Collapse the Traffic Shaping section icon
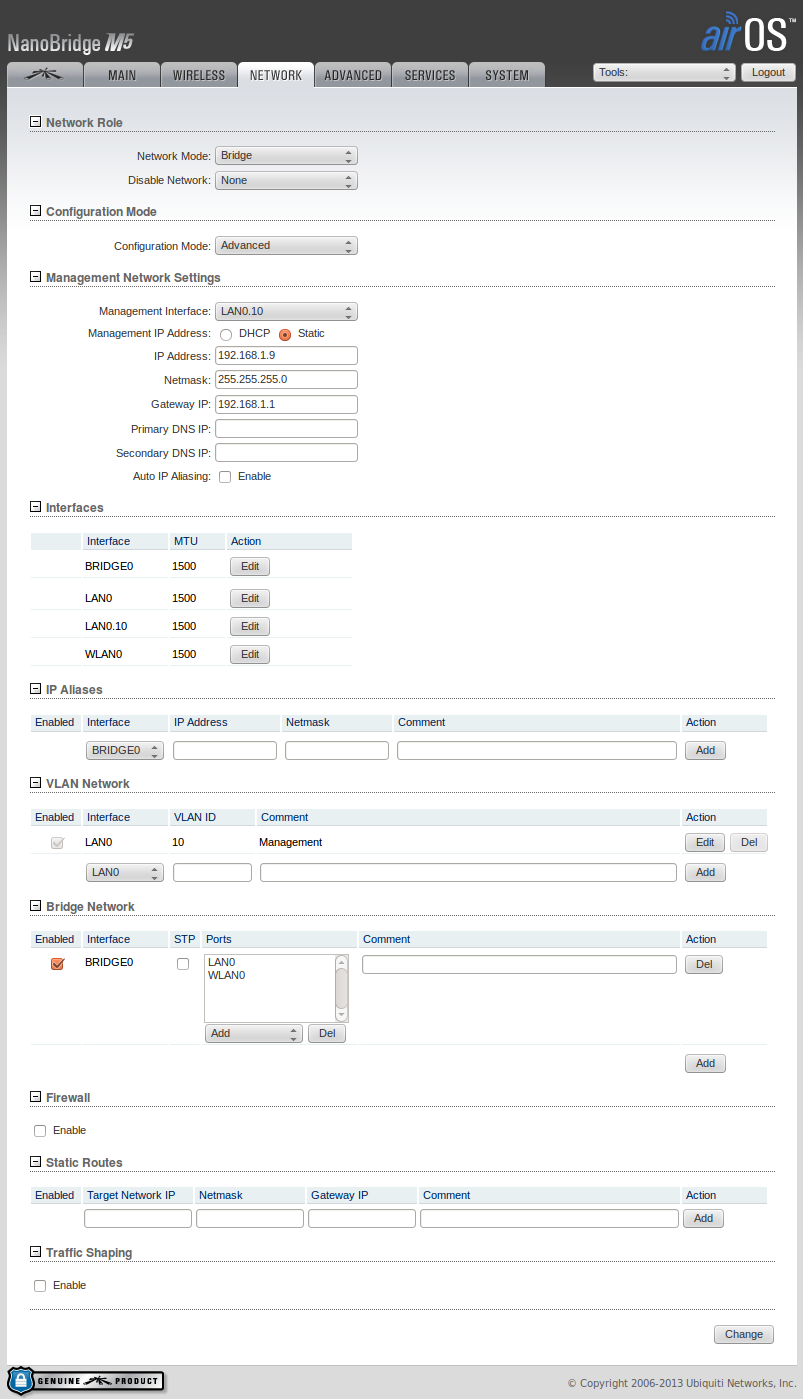The height and width of the screenshot is (1399, 803). [36, 1252]
